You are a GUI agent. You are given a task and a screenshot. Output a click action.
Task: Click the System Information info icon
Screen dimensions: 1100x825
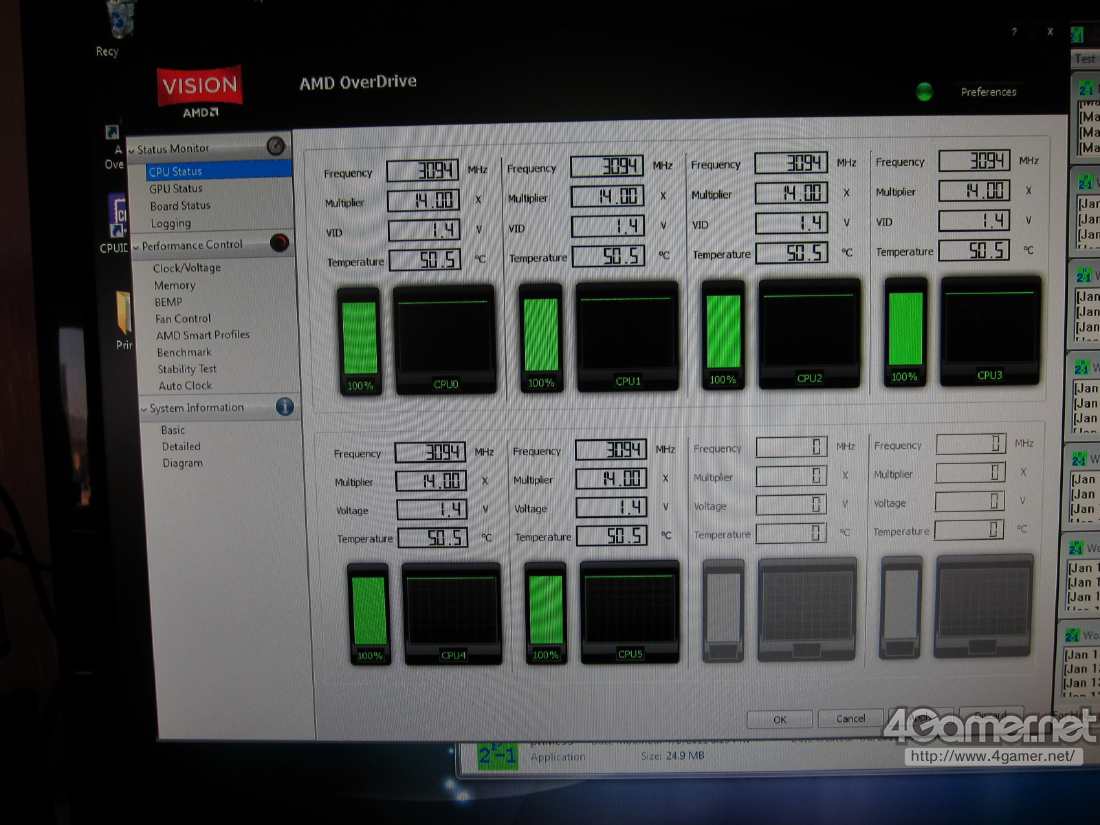point(285,406)
